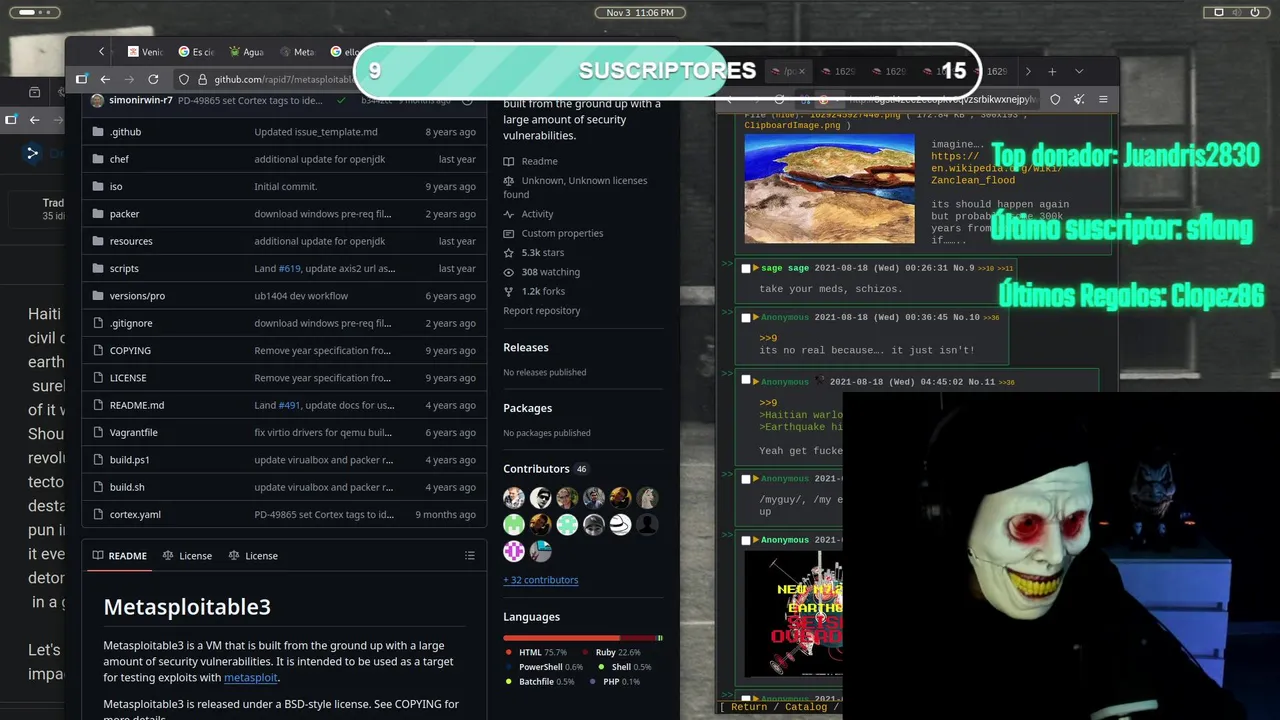Switch to the Es cie browser tab
Image resolution: width=1280 pixels, height=720 pixels.
click(x=196, y=52)
